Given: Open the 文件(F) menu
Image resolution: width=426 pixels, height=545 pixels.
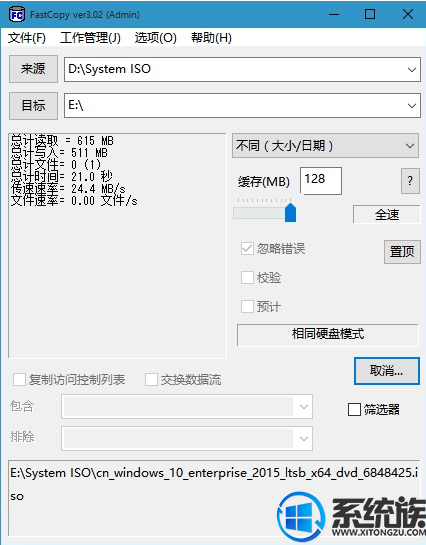Looking at the screenshot, I should [x=27, y=38].
